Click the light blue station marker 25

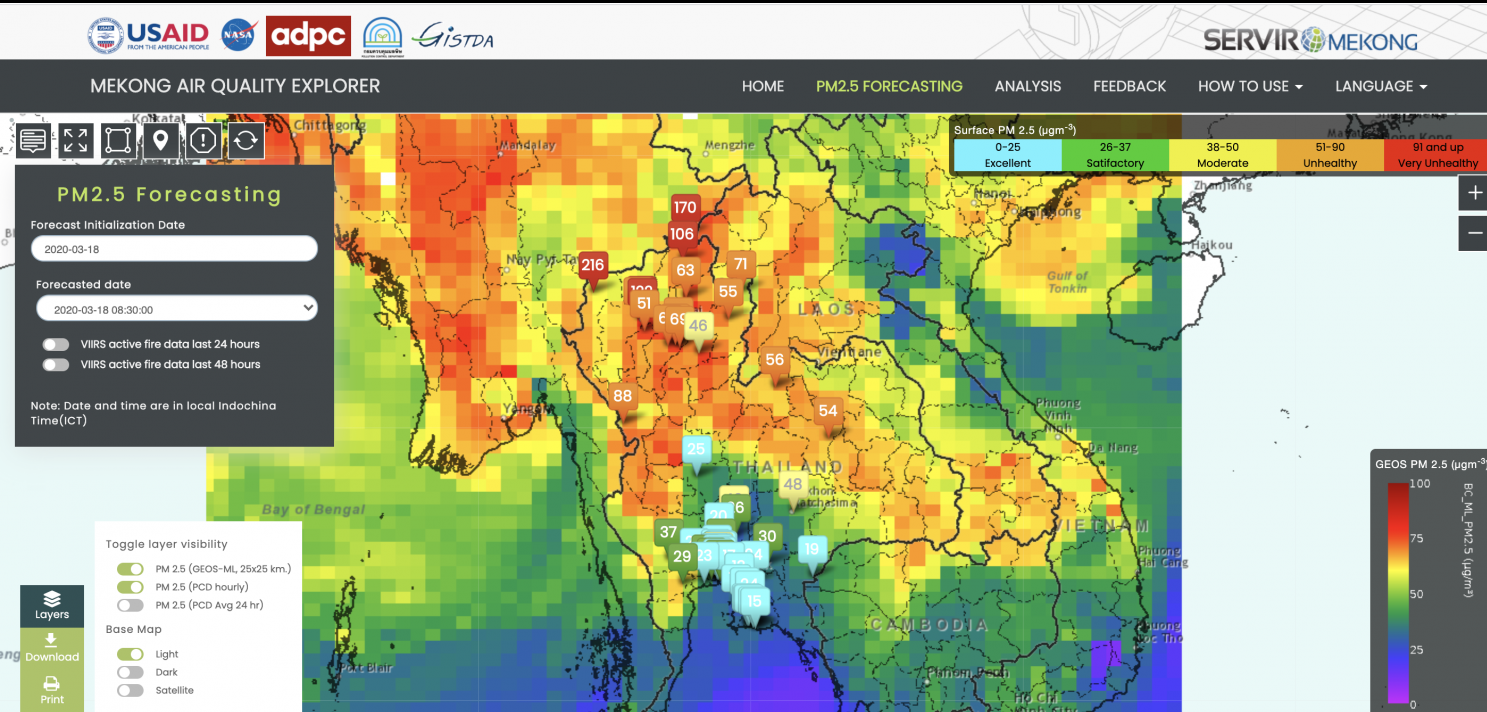tap(696, 452)
